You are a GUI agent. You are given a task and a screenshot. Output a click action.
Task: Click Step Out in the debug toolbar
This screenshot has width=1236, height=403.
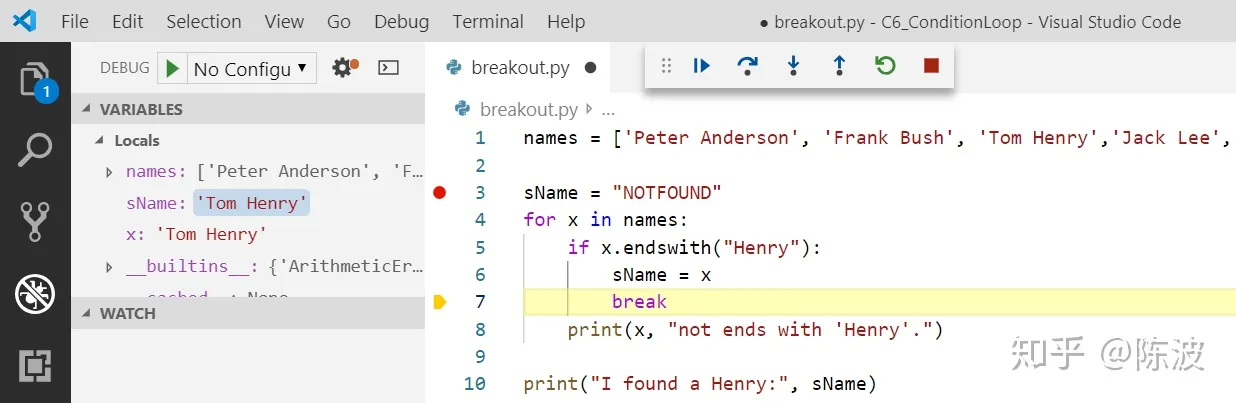tap(839, 66)
